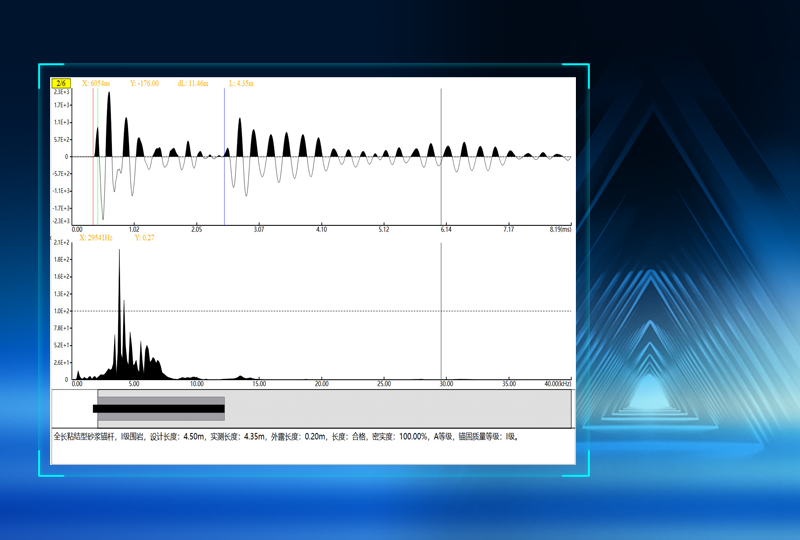The width and height of the screenshot is (800, 540).
Task: Click the light gray rock region right of anchor
Action: 400,410
